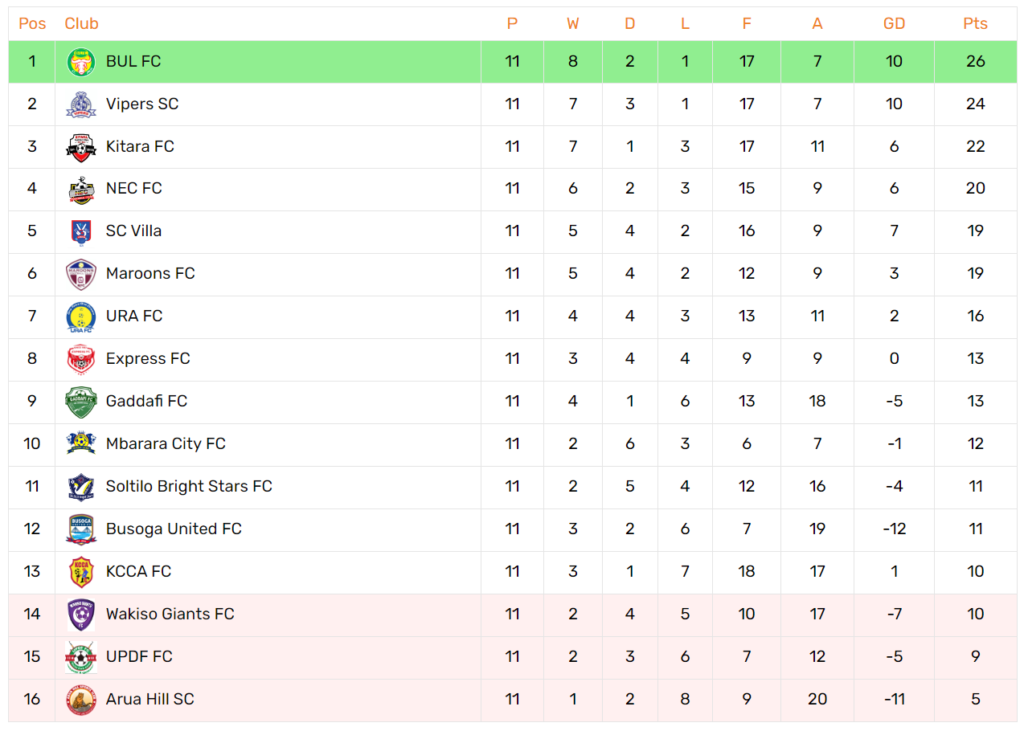Screen dimensions: 1024x731
Task: Click the Pts column header
Action: (975, 24)
